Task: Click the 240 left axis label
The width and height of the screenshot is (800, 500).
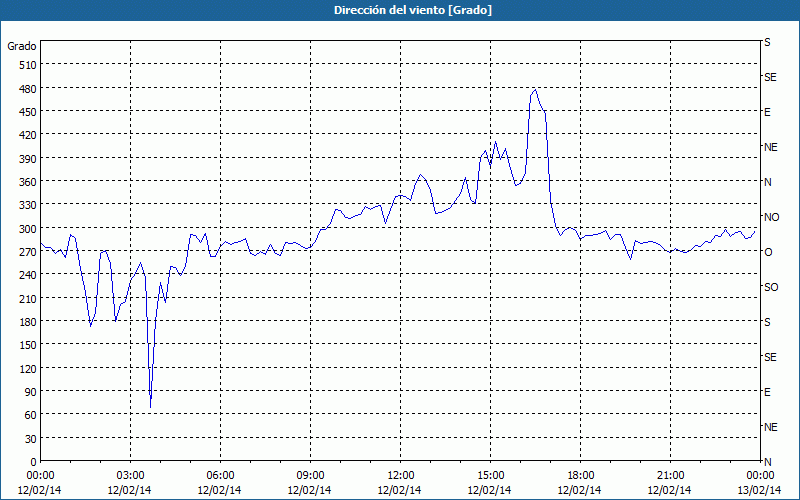Action: pos(28,275)
